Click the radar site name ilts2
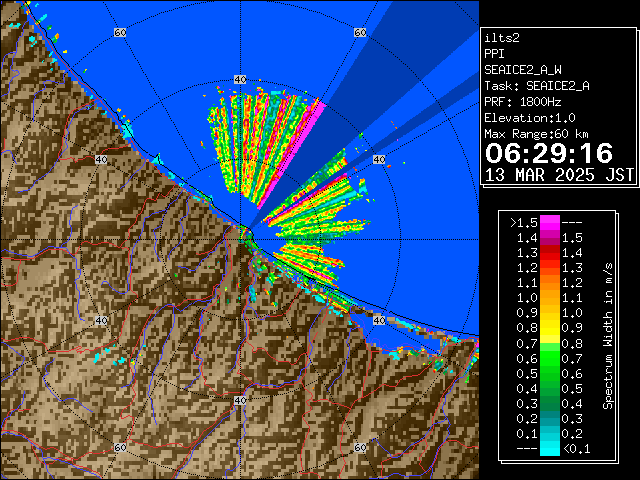Viewport: 640px width, 480px height. (x=502, y=38)
